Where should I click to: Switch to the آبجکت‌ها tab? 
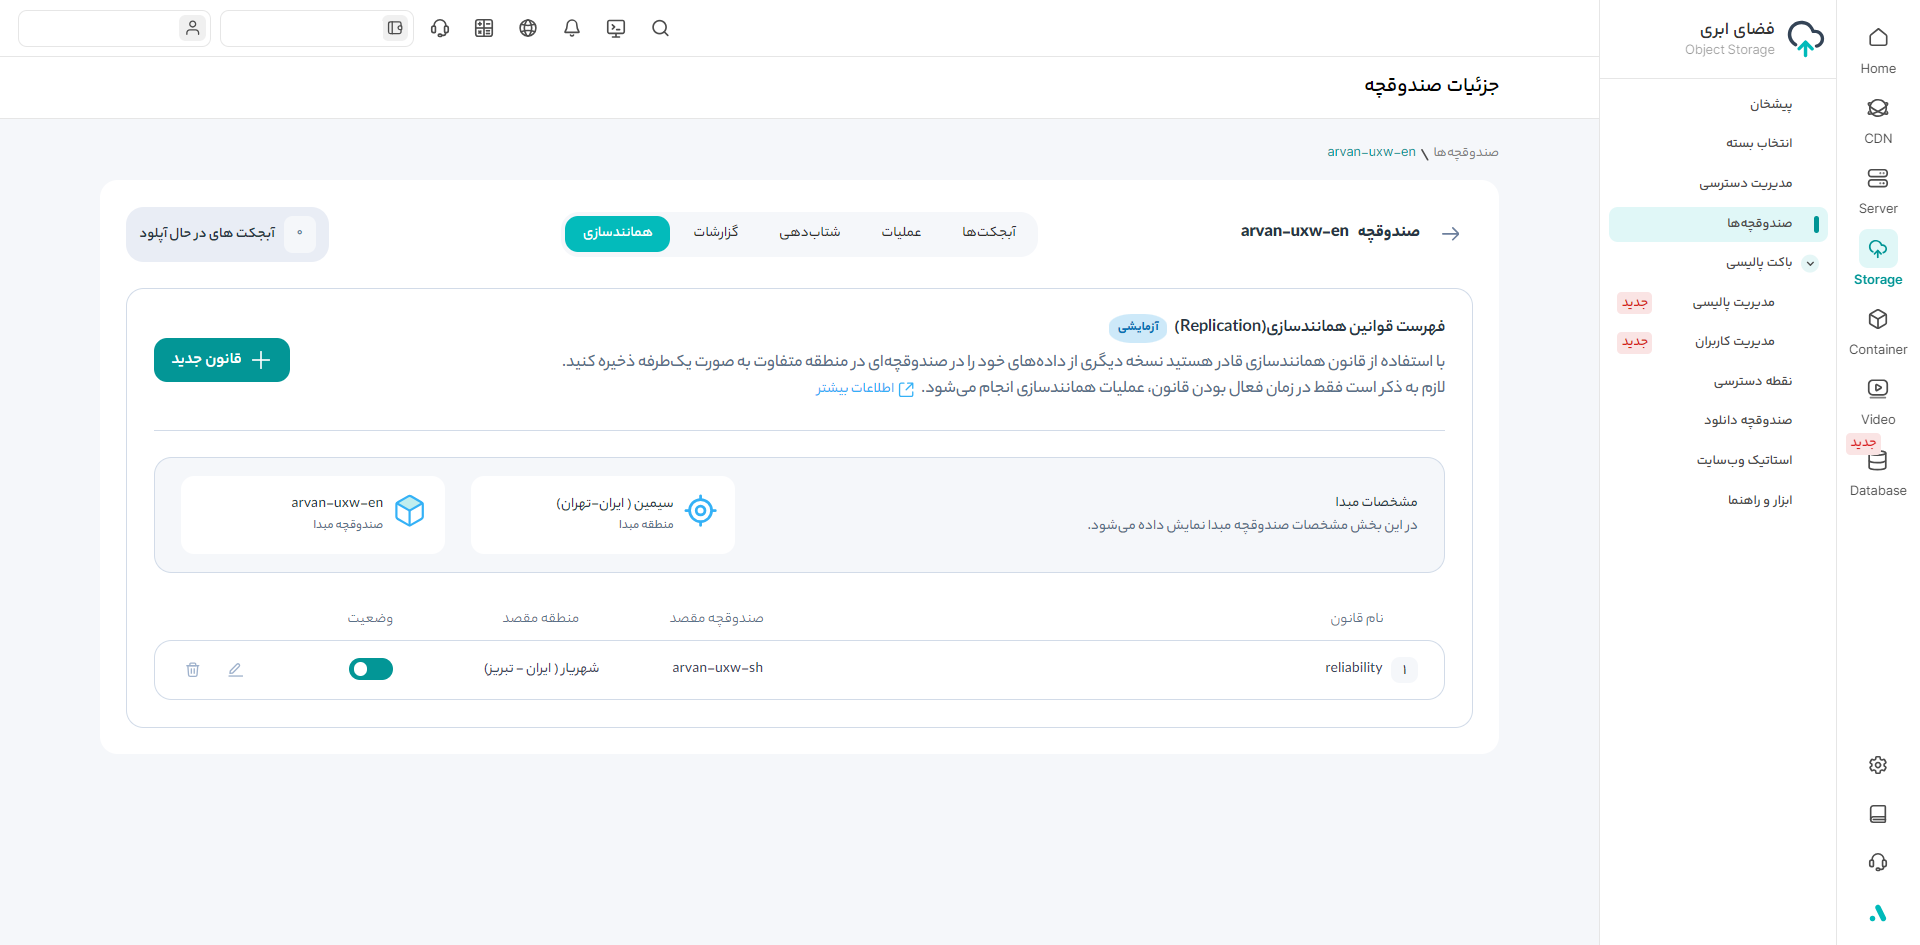click(x=988, y=232)
